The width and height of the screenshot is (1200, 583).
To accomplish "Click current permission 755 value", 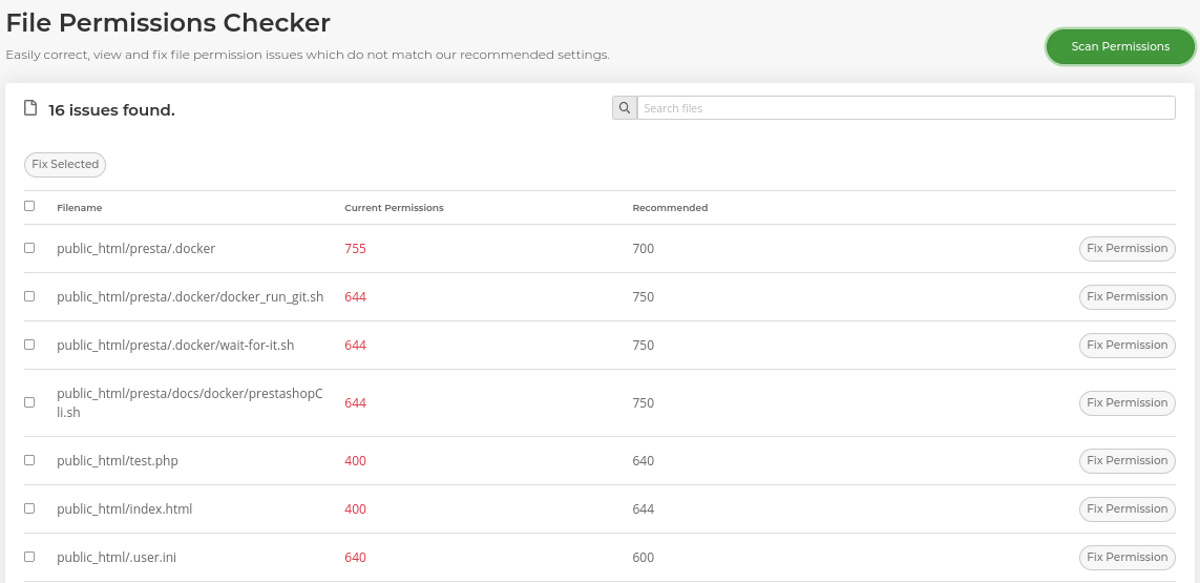I will pyautogui.click(x=355, y=249).
